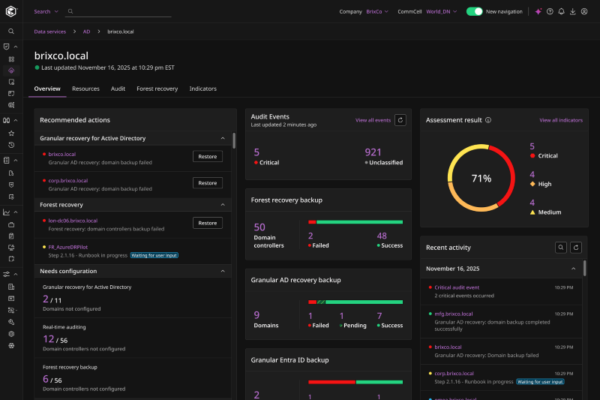Image resolution: width=600 pixels, height=400 pixels.
Task: Click the refresh icon in Recent activity
Action: pyautogui.click(x=578, y=246)
